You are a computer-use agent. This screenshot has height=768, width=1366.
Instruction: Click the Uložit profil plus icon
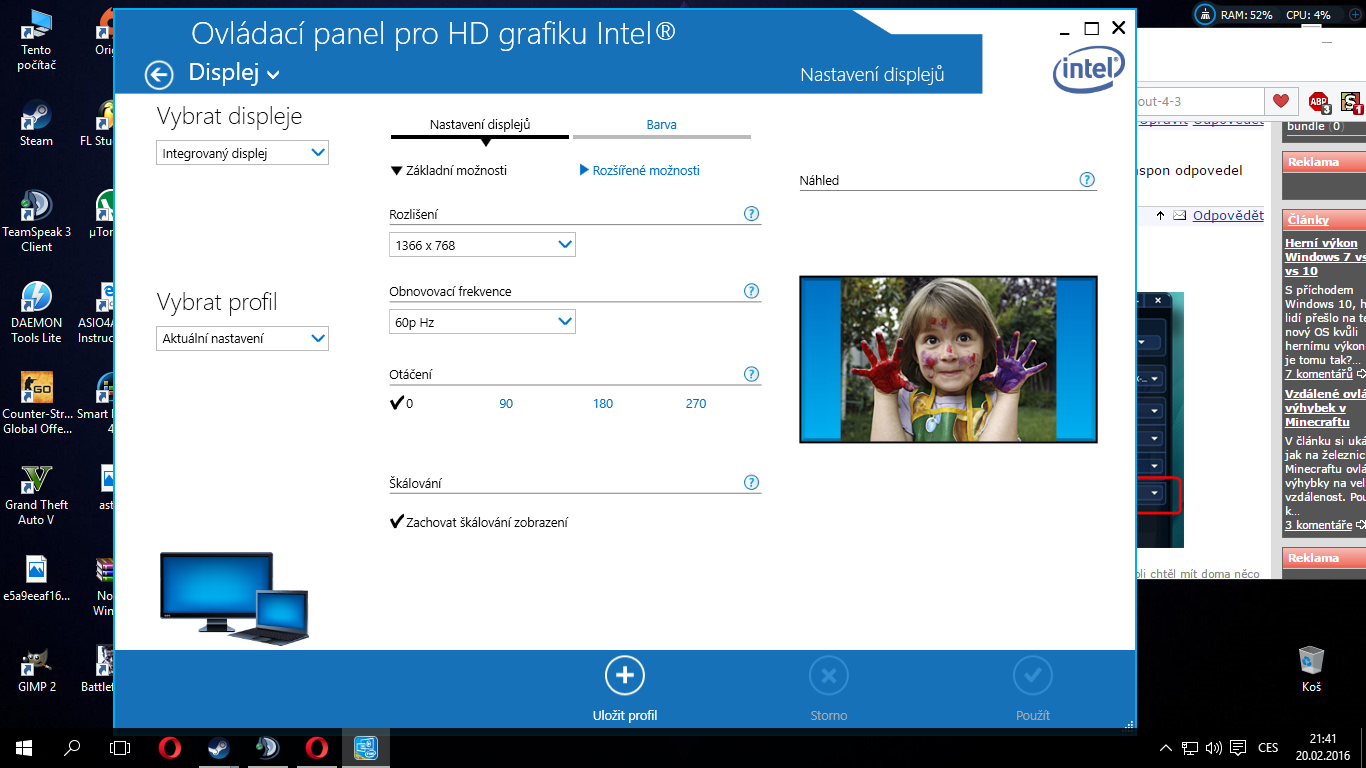[x=625, y=676]
